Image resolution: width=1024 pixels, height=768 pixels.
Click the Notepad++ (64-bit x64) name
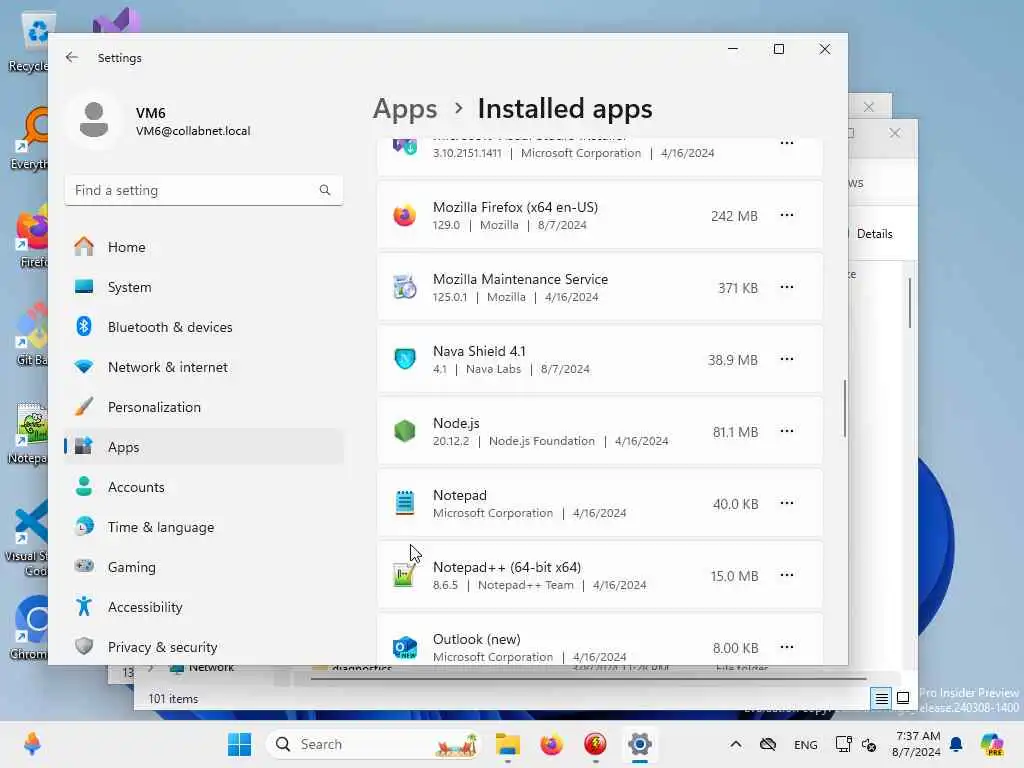point(507,567)
